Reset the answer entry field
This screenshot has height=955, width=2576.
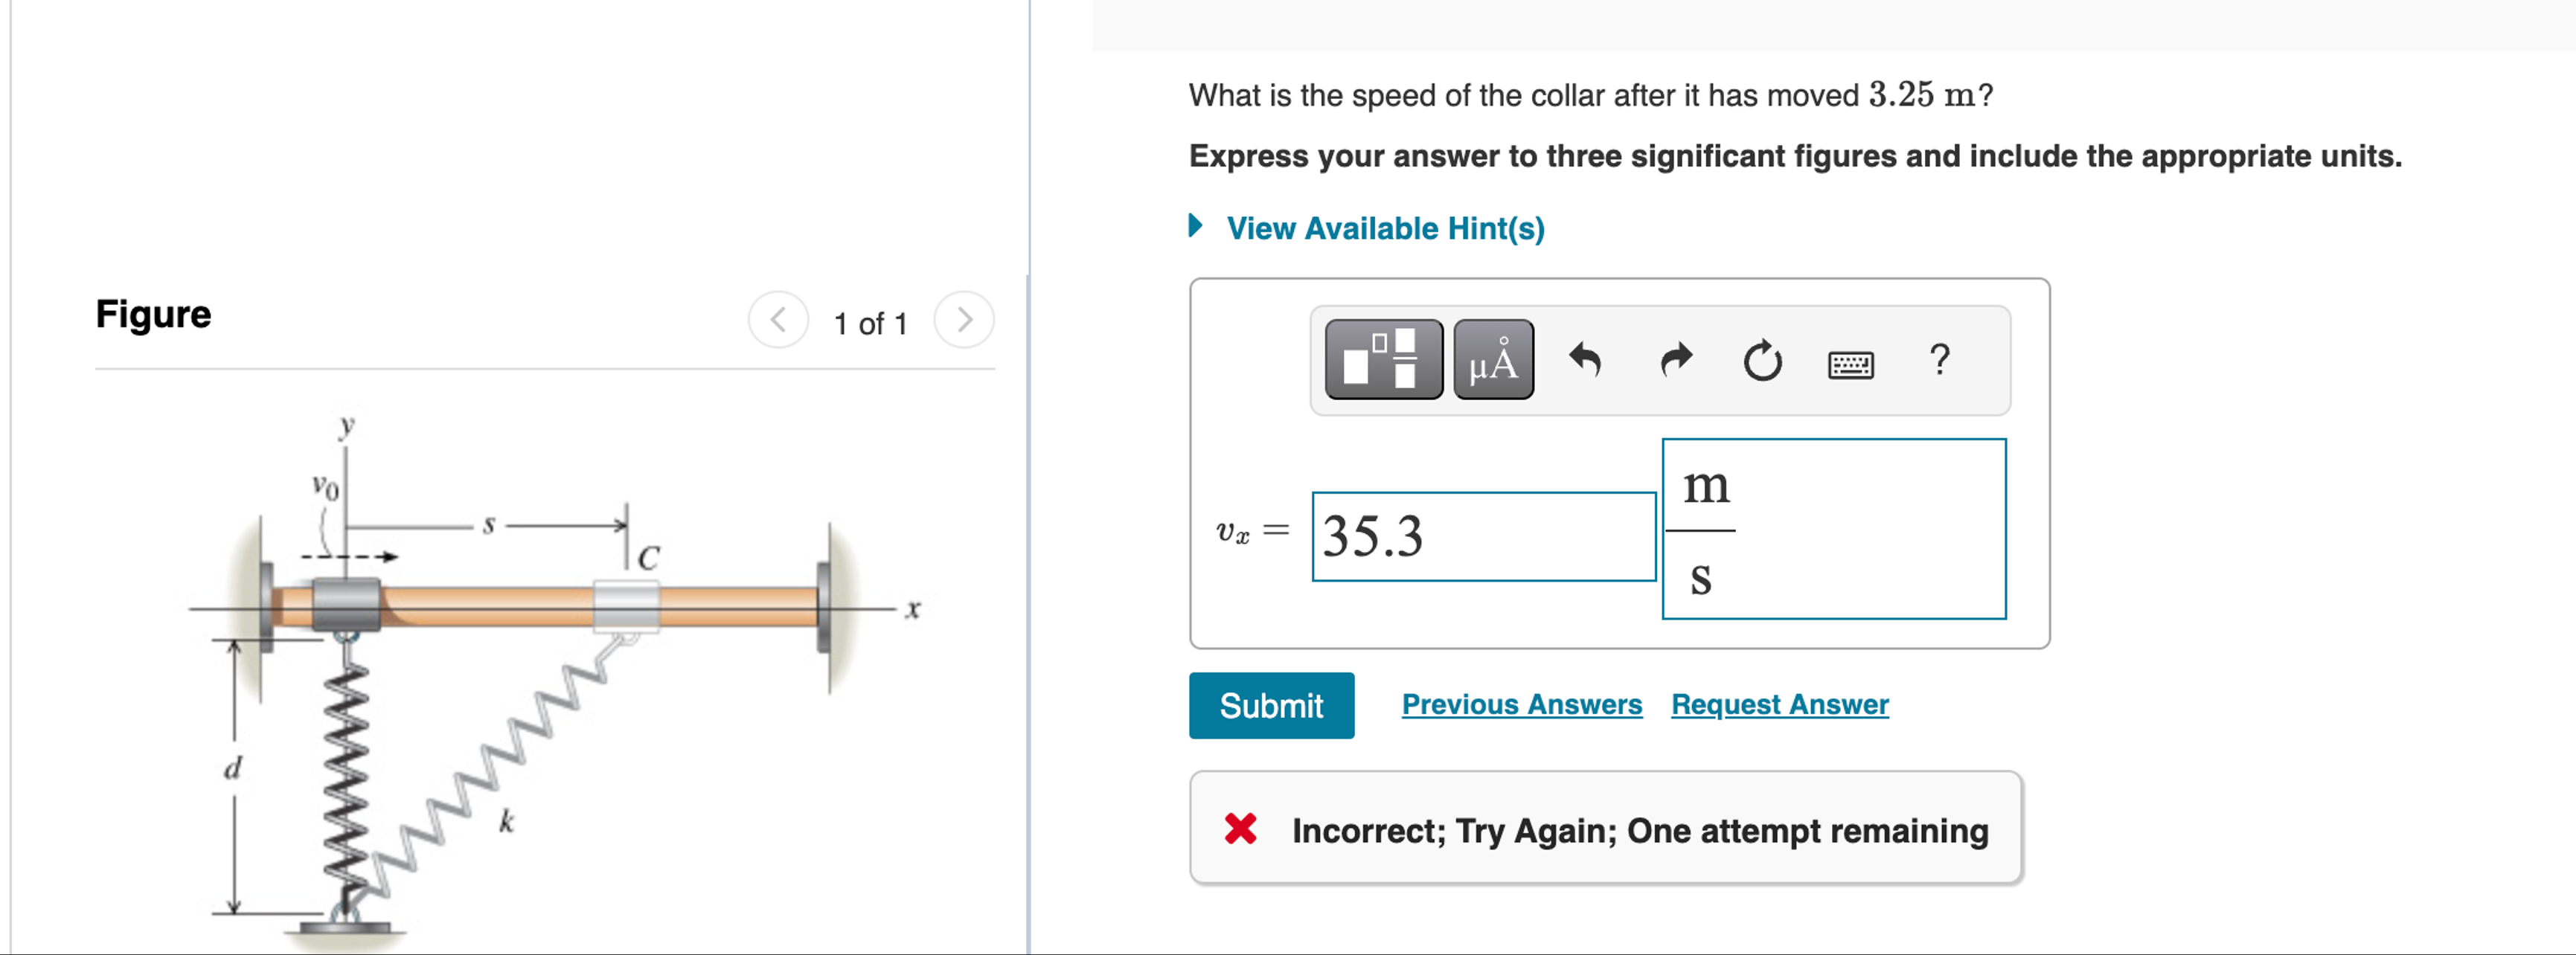tap(1761, 362)
